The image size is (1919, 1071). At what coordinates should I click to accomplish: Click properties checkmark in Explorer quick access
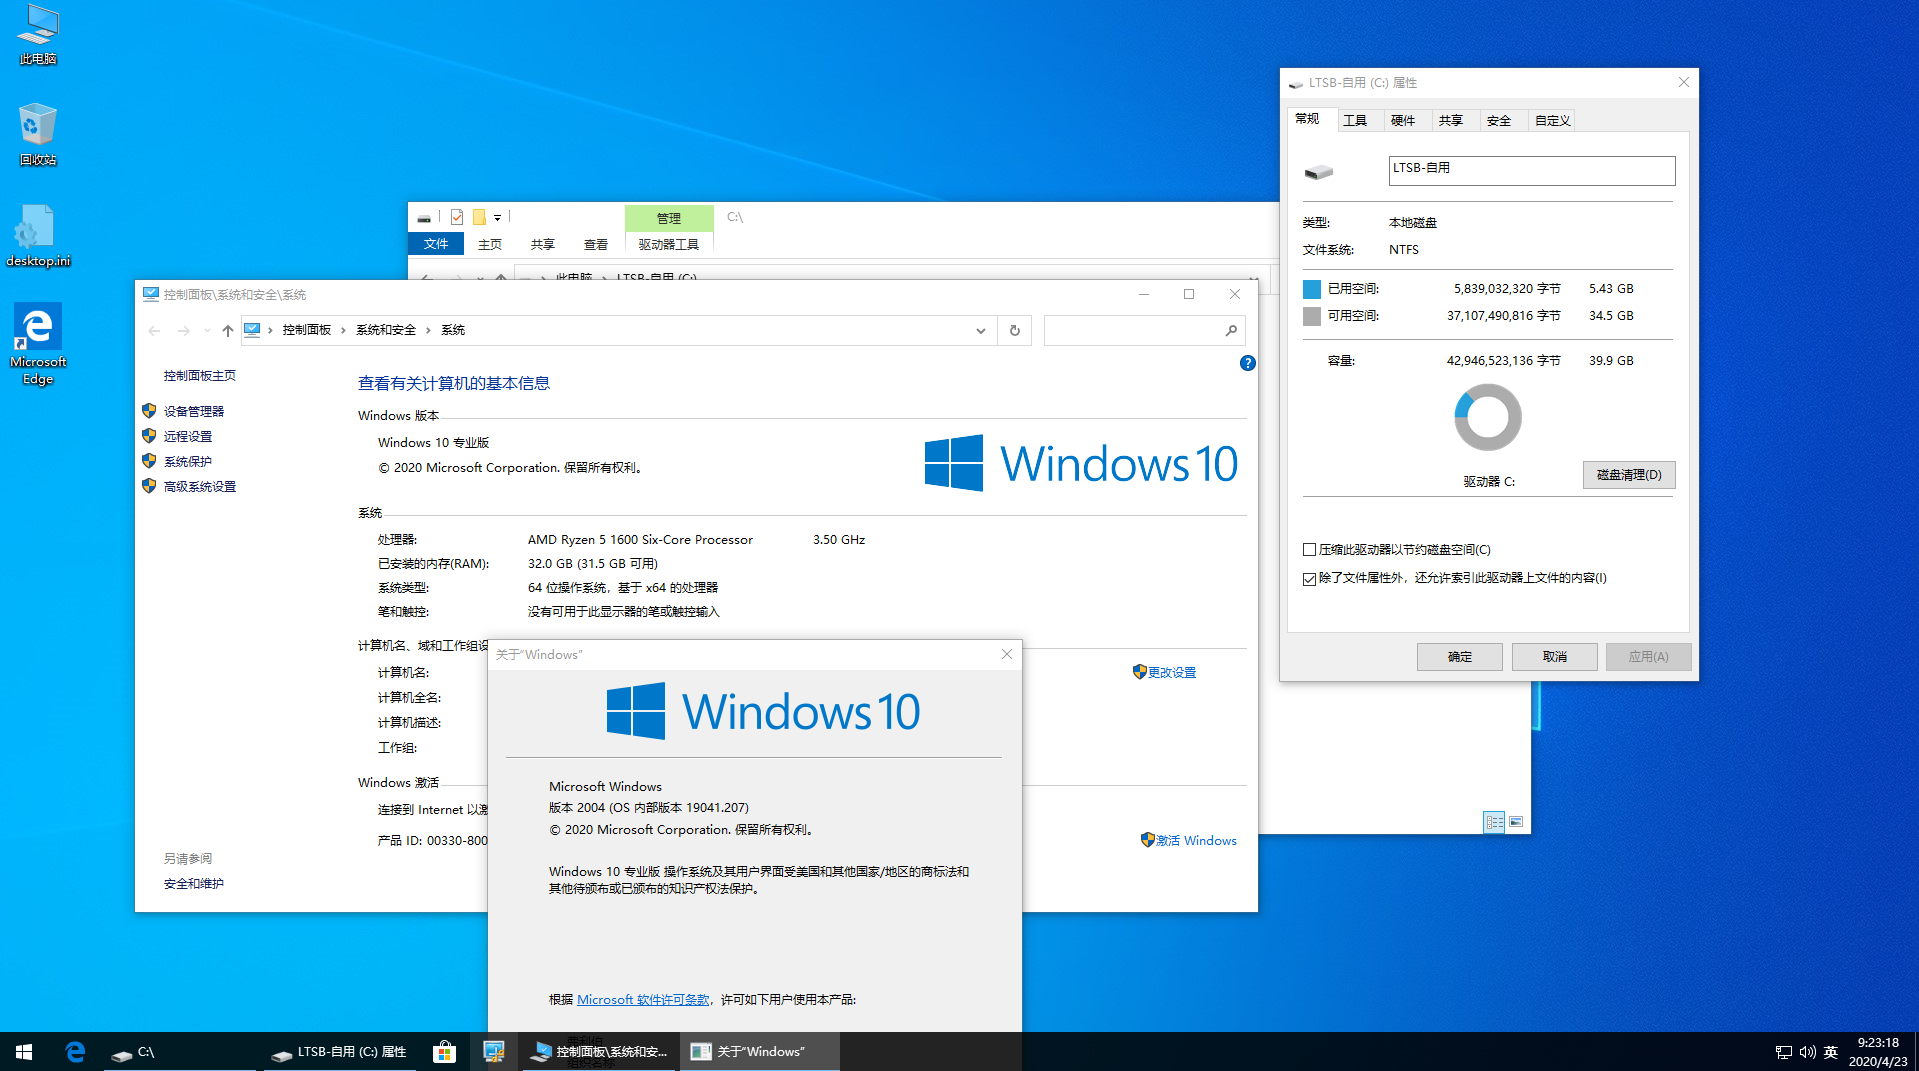(457, 217)
